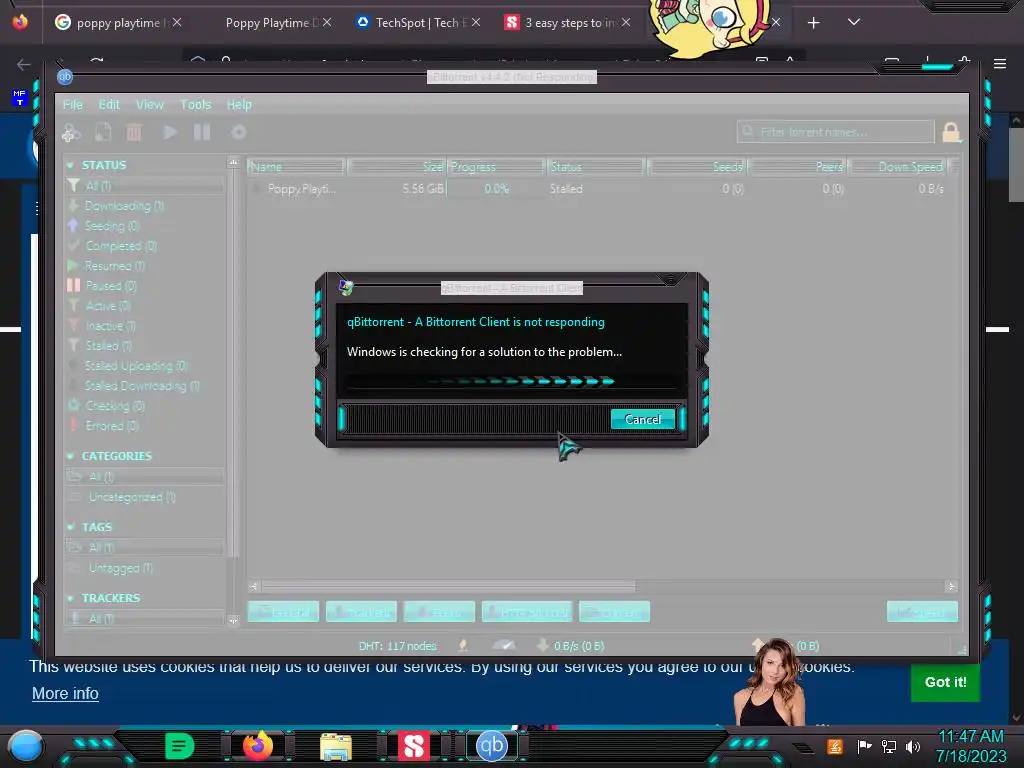Screen dimensions: 1024x768
Task: Click the Windows Start orb
Action: click(x=25, y=746)
